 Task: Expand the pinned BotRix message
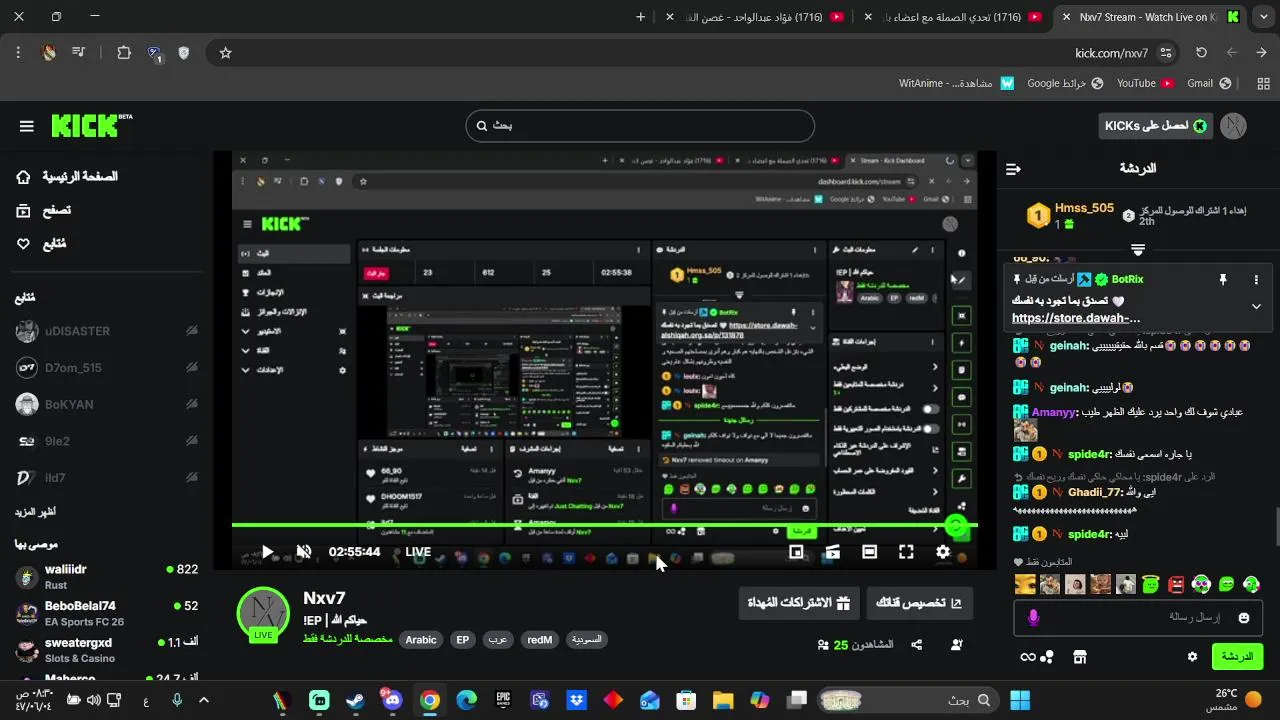click(1256, 307)
